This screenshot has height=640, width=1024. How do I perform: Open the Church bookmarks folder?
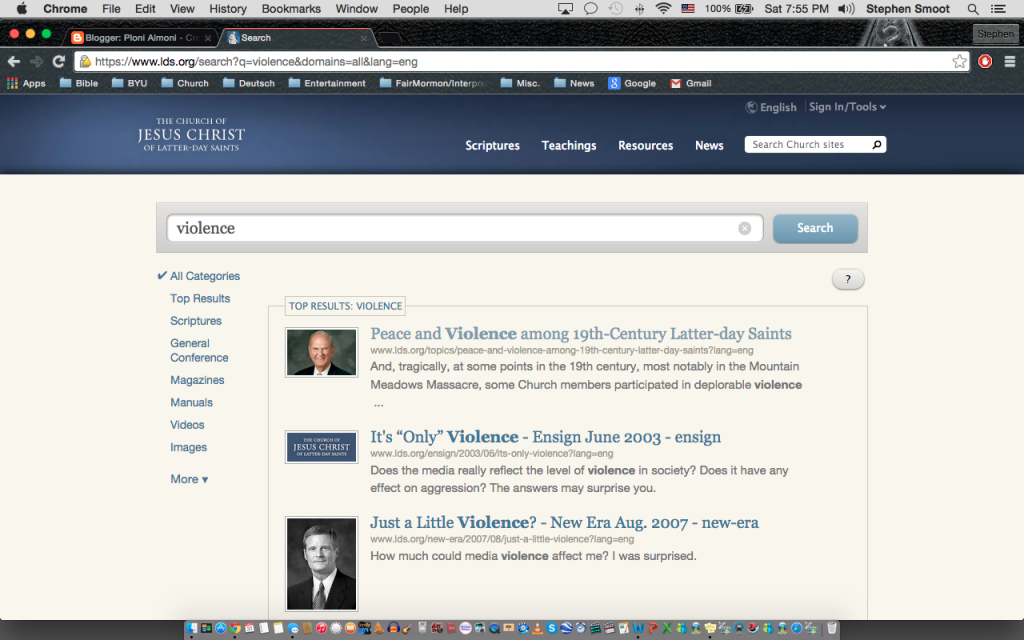[185, 83]
